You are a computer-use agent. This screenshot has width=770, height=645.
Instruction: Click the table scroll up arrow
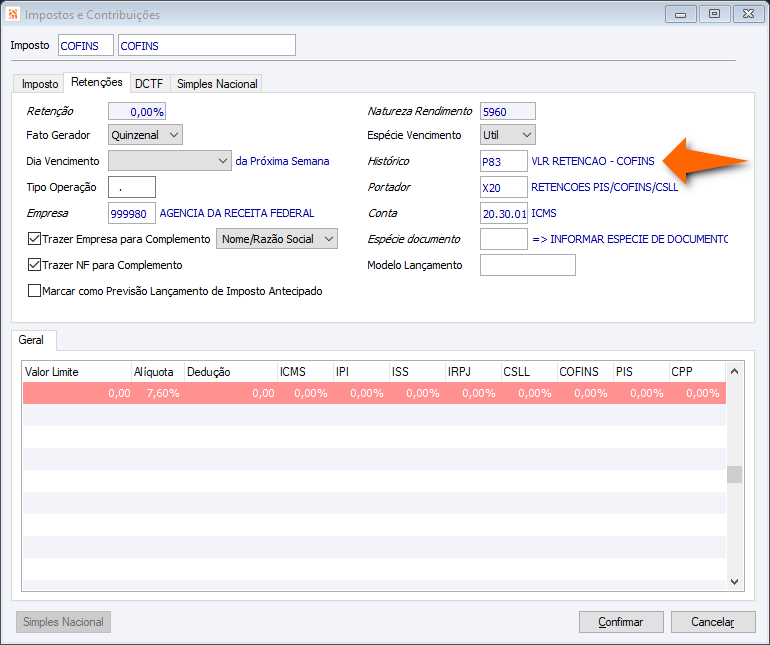735,372
